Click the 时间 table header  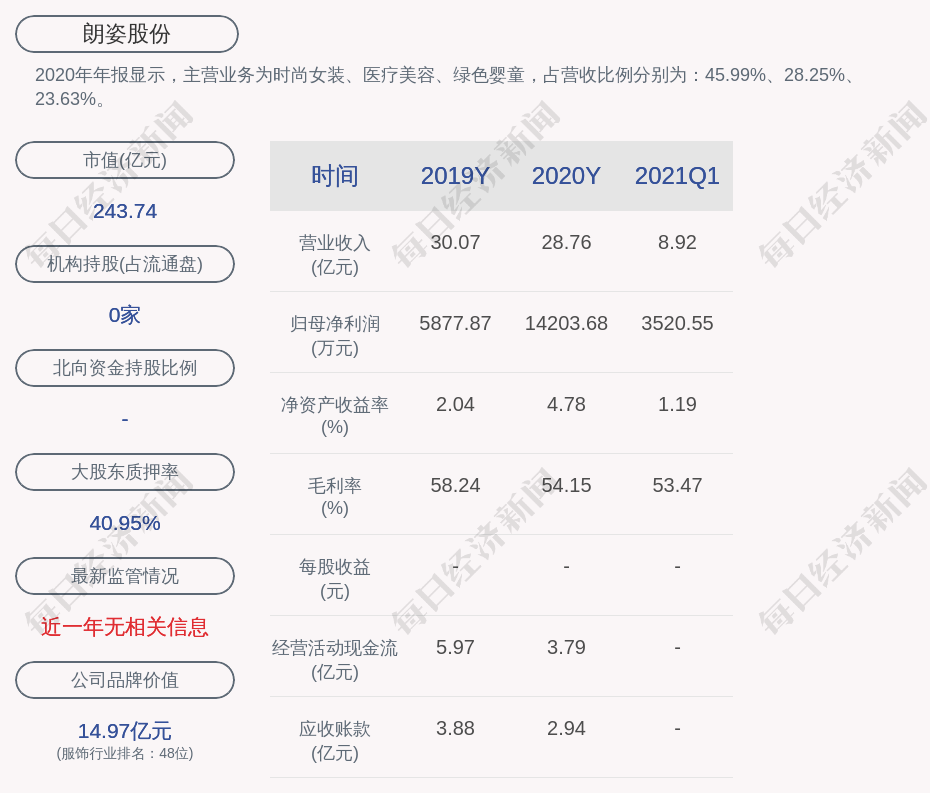coord(335,176)
